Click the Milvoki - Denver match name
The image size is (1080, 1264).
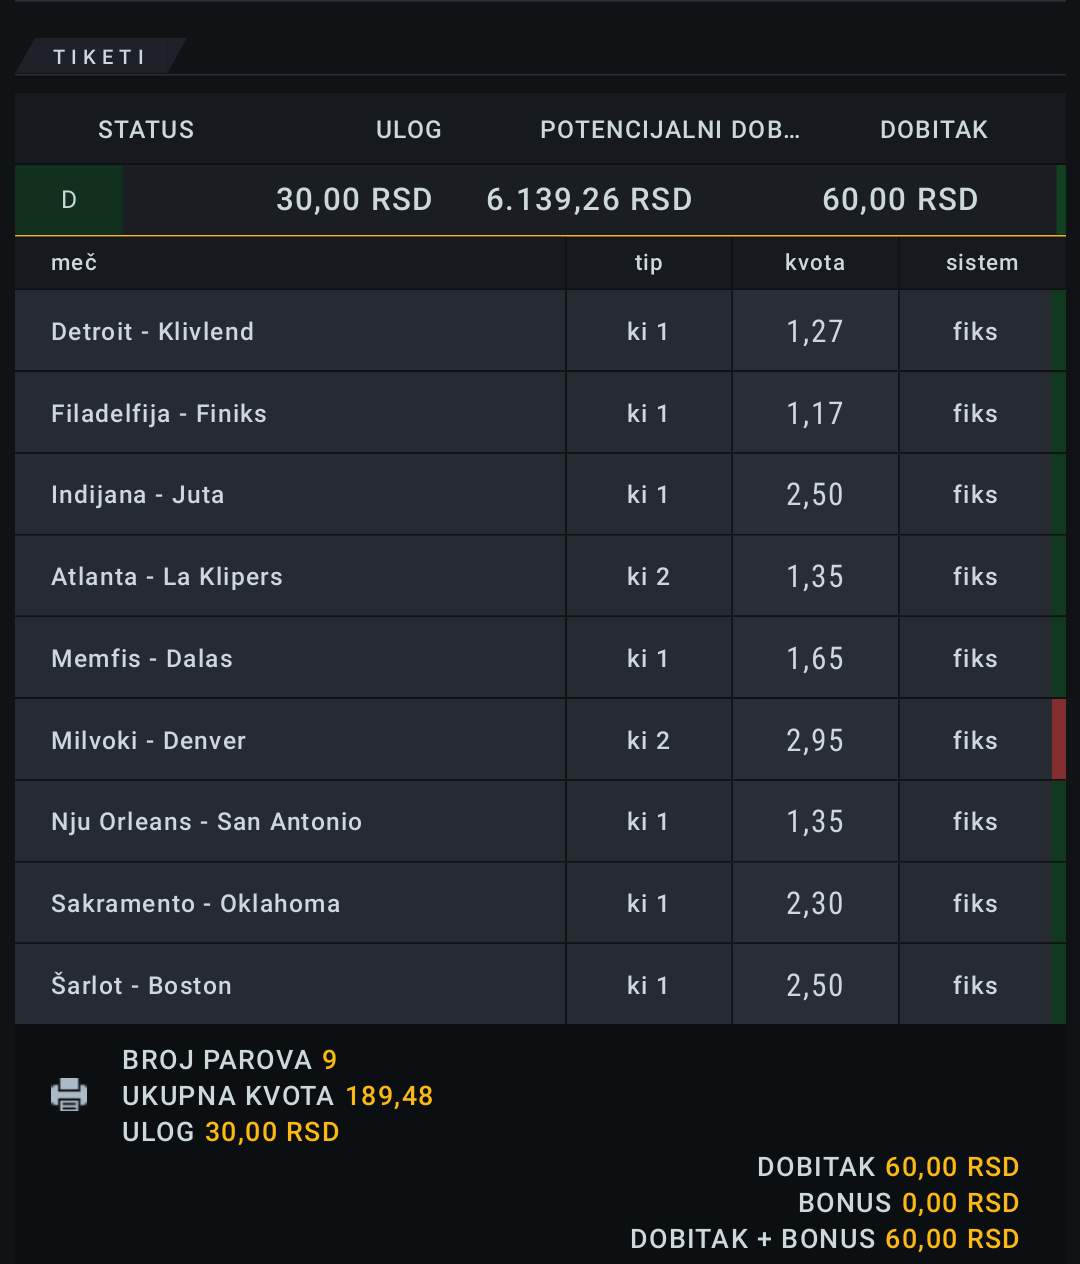coord(149,741)
